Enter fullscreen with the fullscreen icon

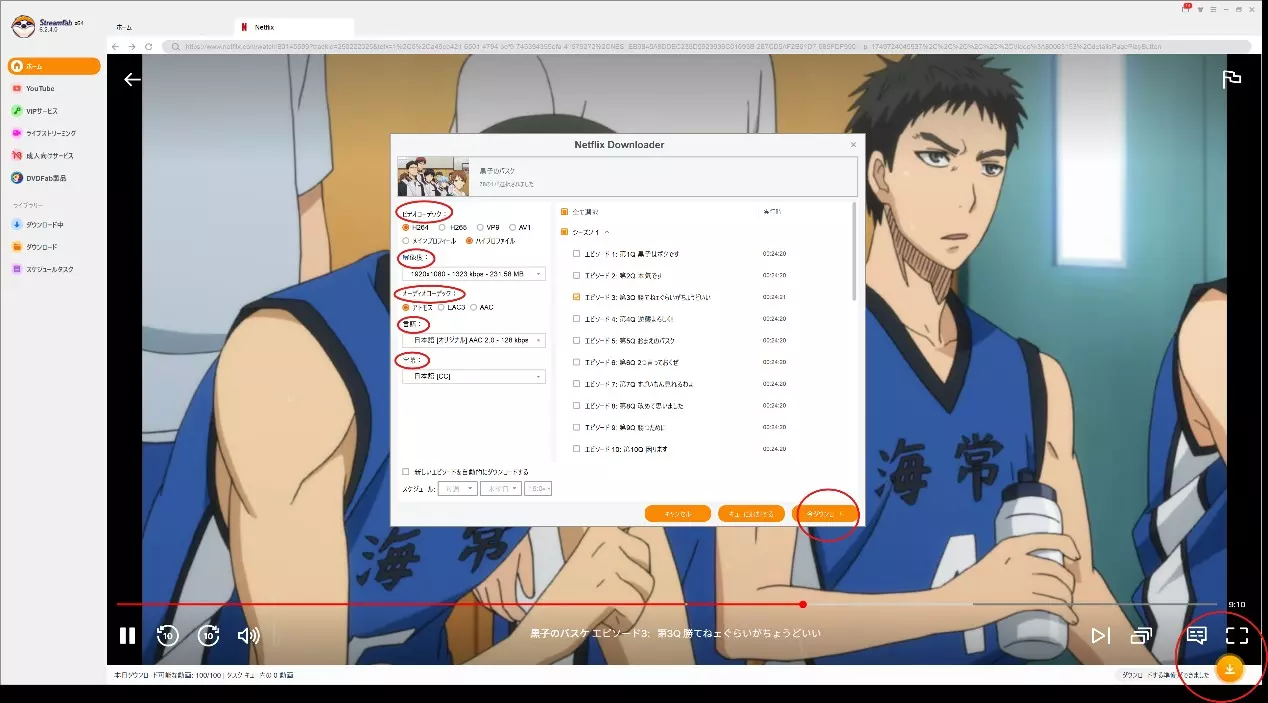click(1237, 635)
